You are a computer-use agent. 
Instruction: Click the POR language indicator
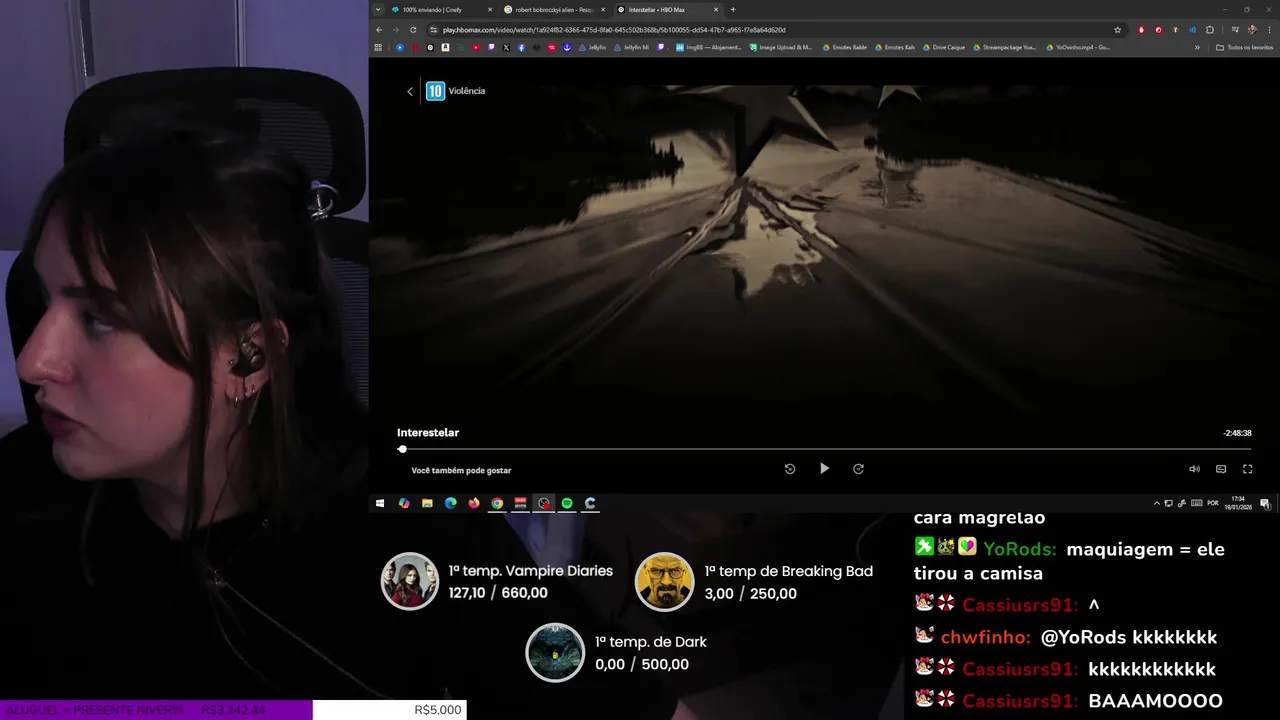[1213, 503]
